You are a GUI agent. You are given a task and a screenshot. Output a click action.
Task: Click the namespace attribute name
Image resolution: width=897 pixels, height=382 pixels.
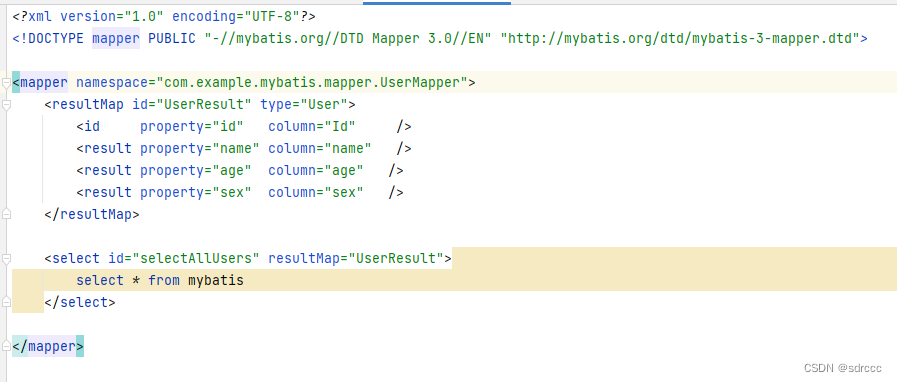click(112, 83)
